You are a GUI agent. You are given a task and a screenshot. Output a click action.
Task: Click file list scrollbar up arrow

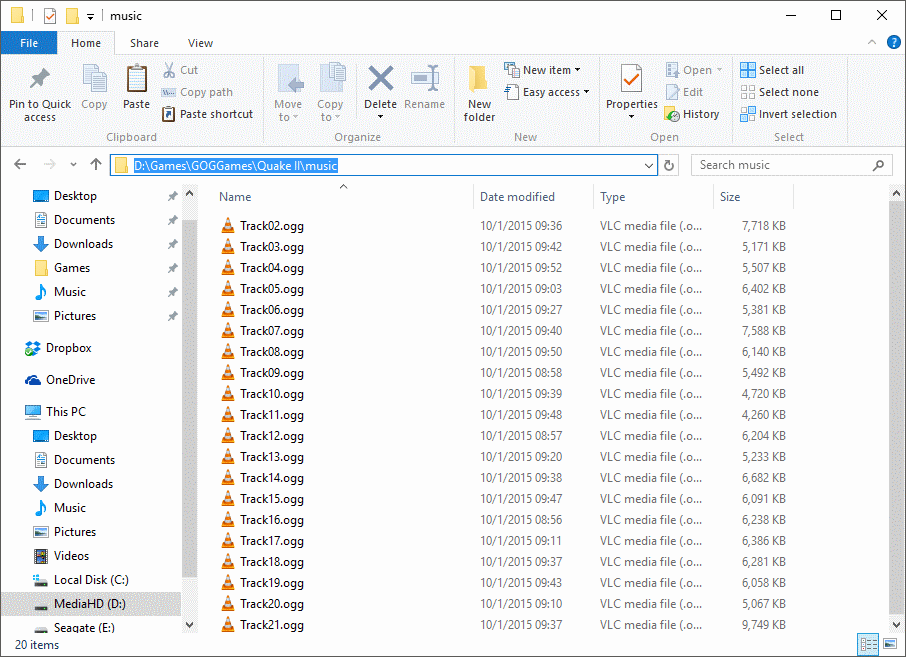(896, 194)
